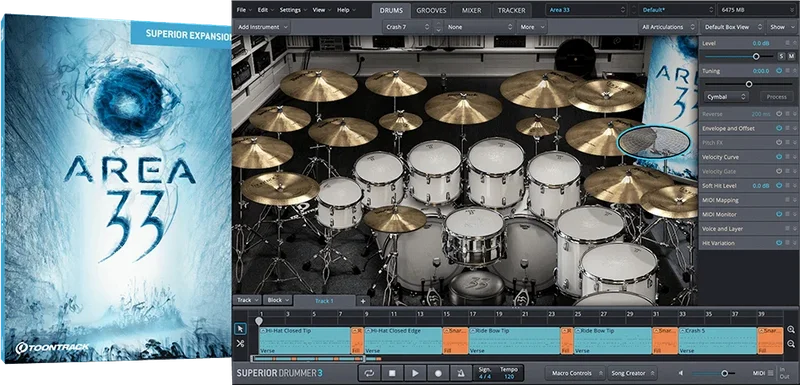Mute the instrument with the M button
This screenshot has height=385, width=800.
(791, 56)
